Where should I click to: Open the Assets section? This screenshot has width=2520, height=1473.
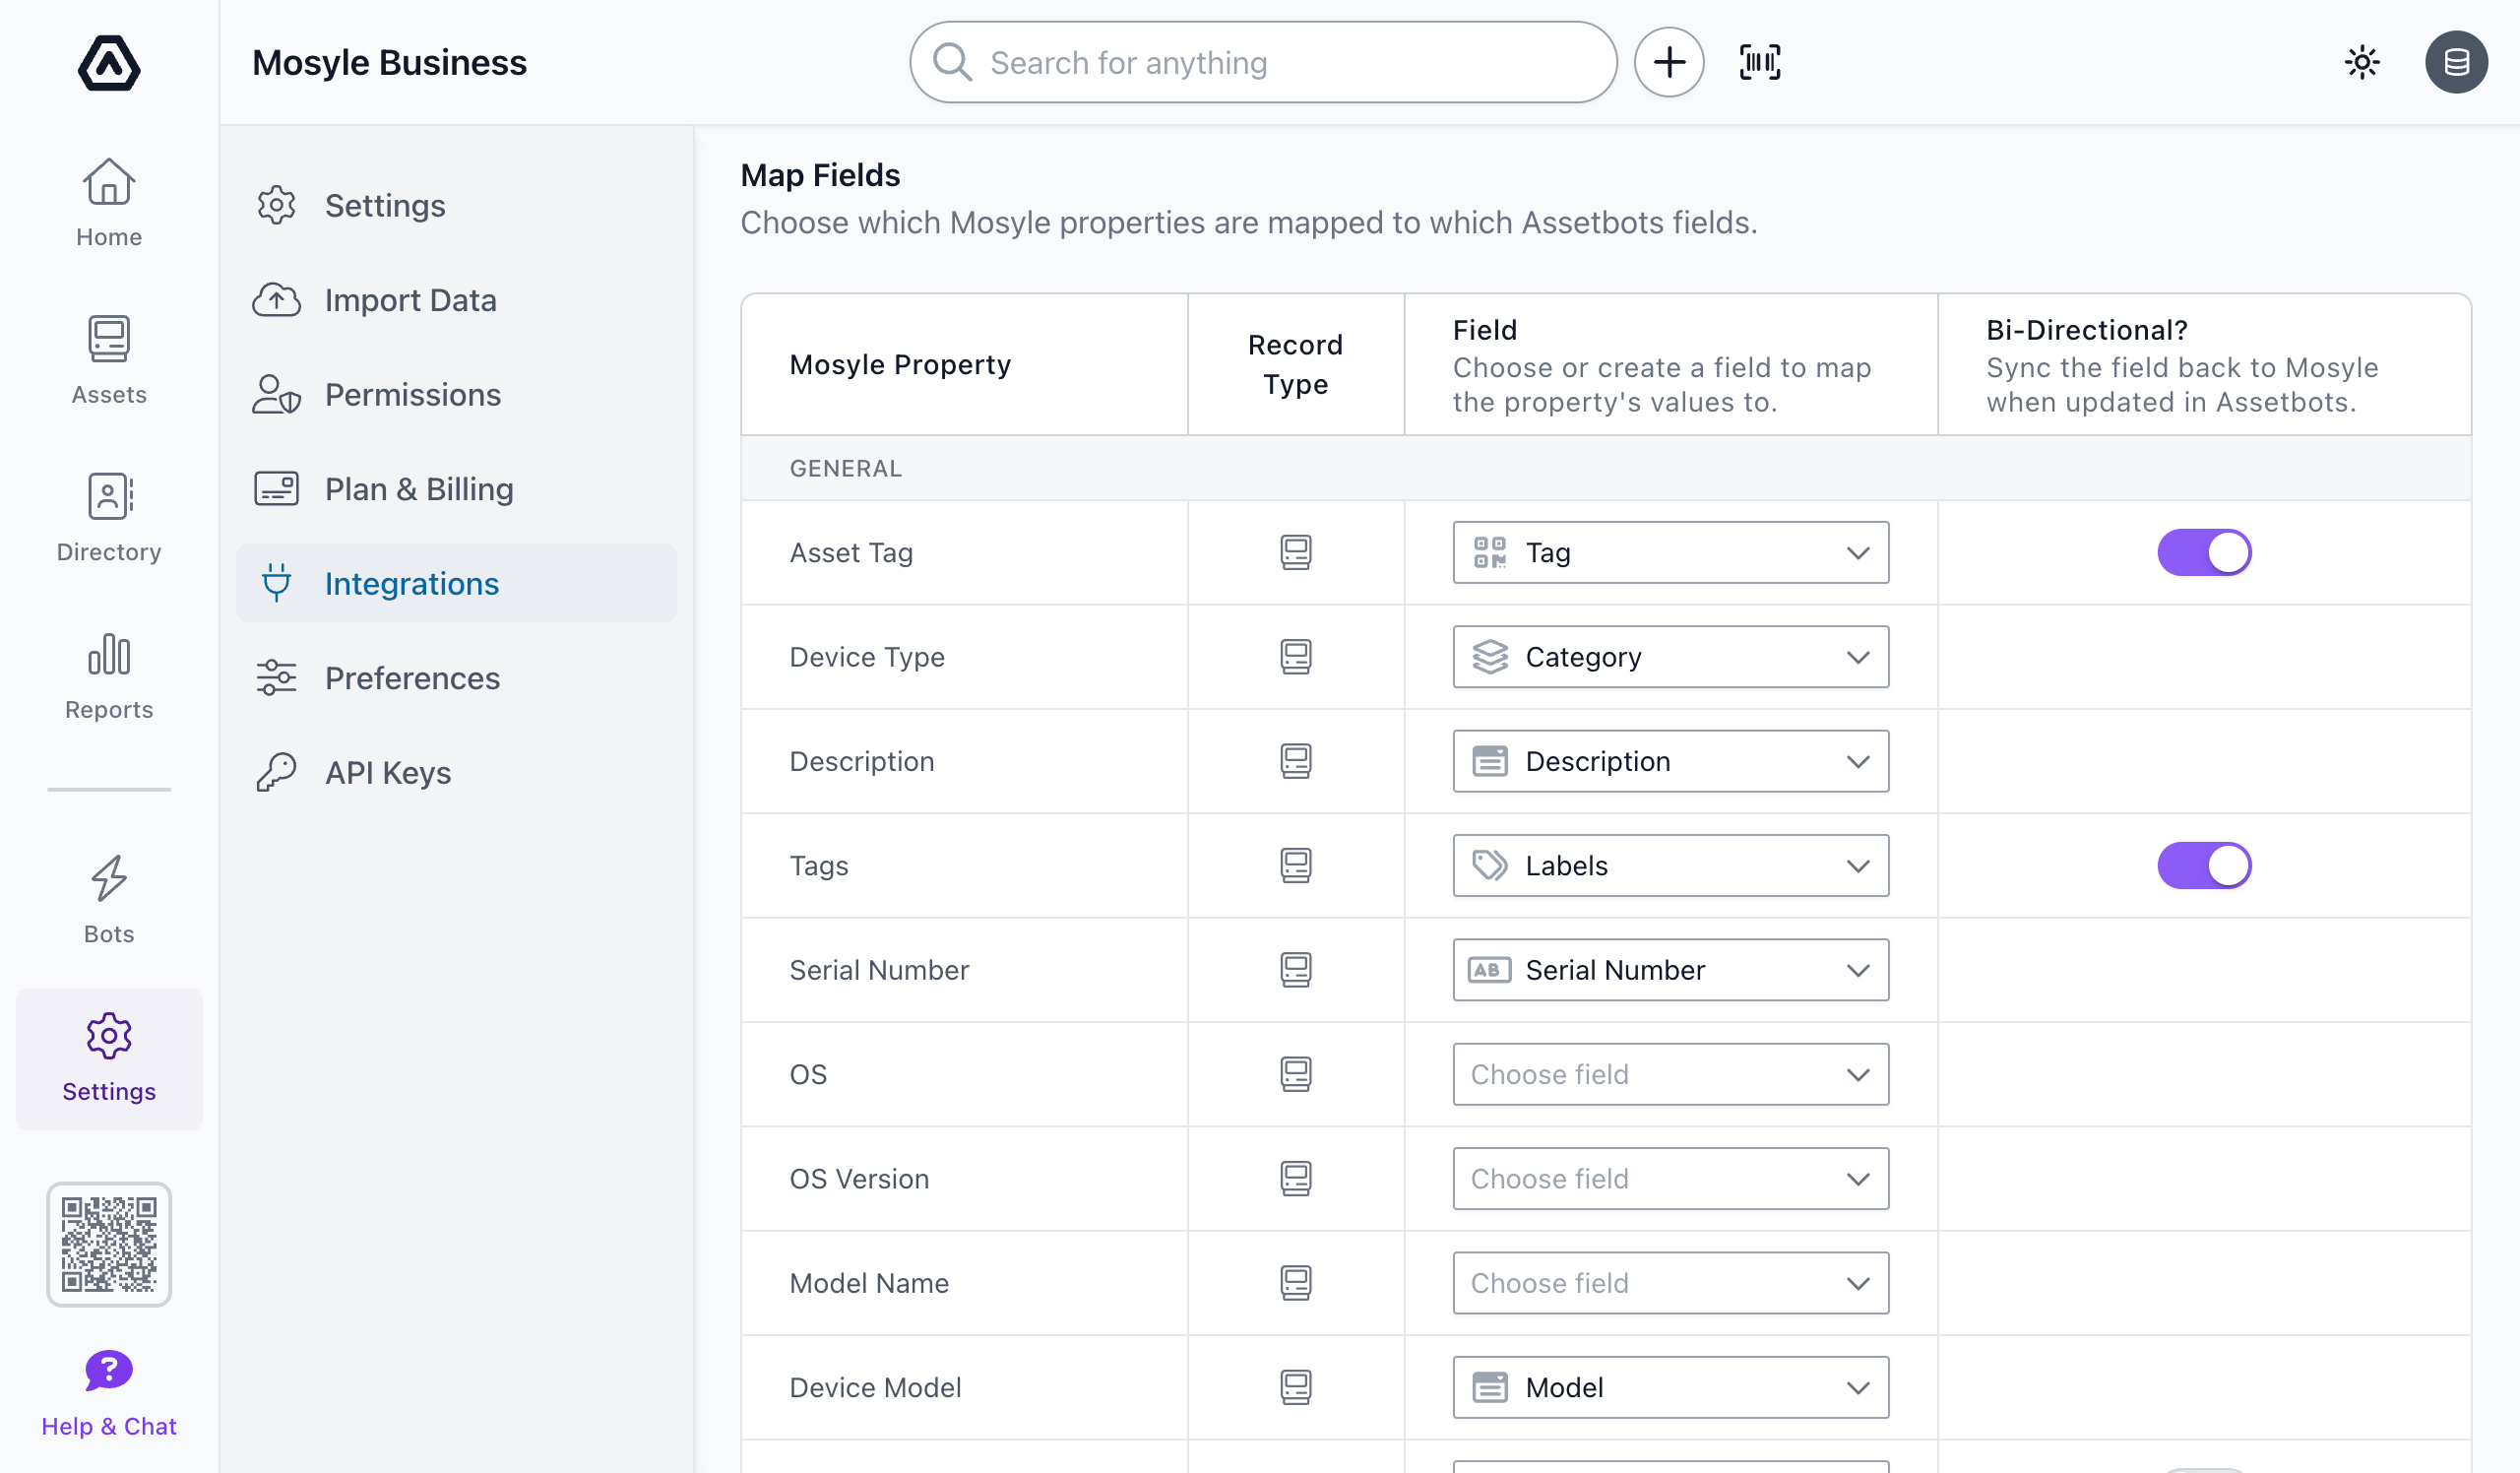point(109,360)
